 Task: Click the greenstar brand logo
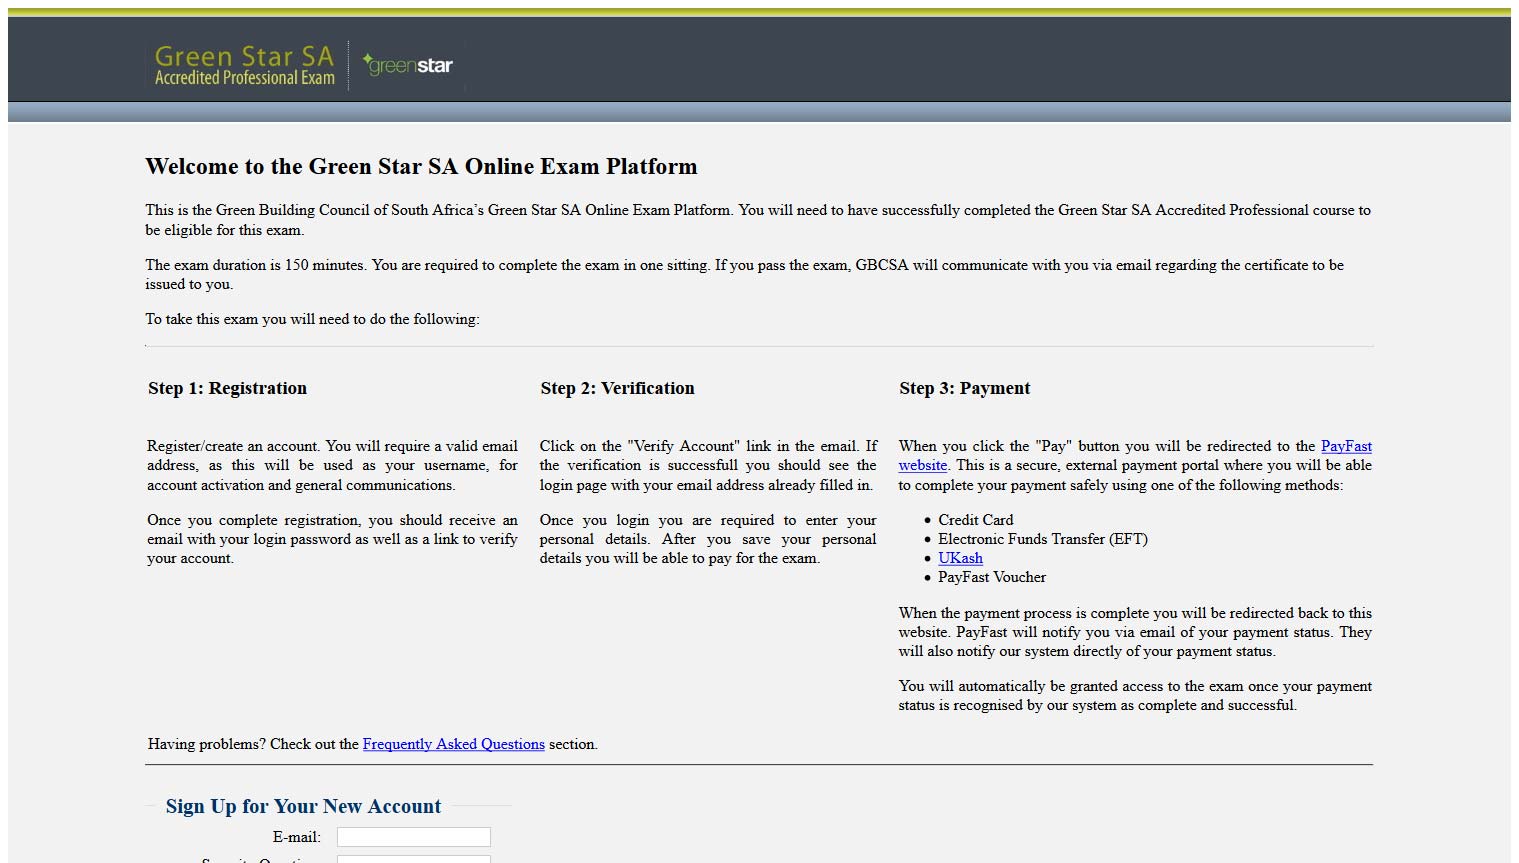pos(408,65)
